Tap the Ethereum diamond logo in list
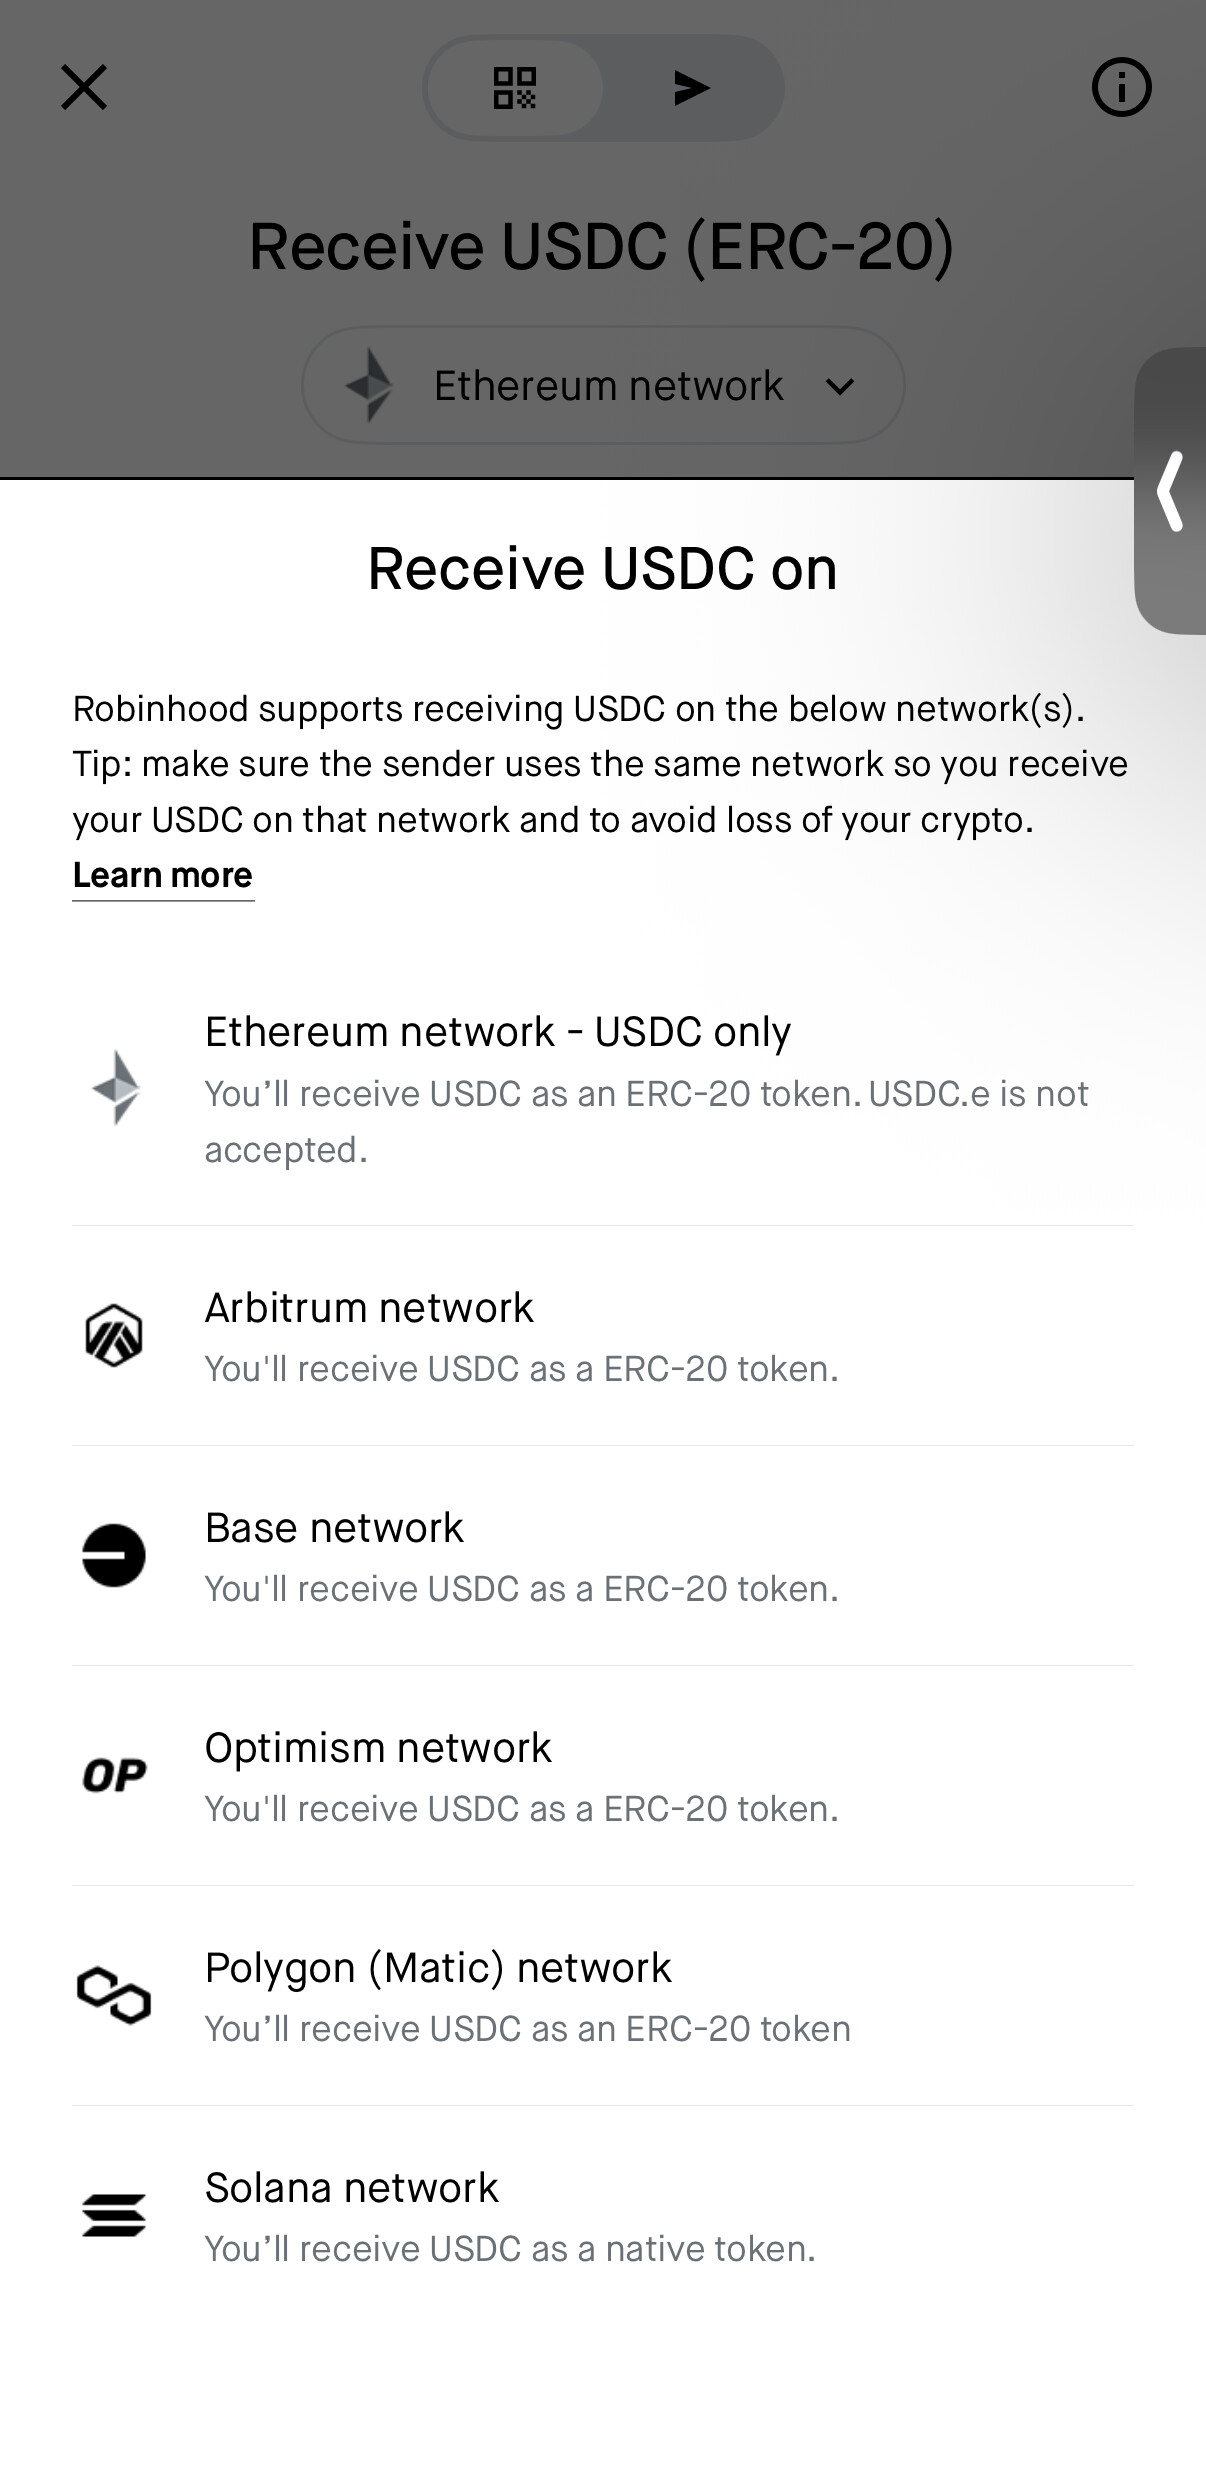Viewport: 1206px width, 2475px height. pyautogui.click(x=115, y=1088)
